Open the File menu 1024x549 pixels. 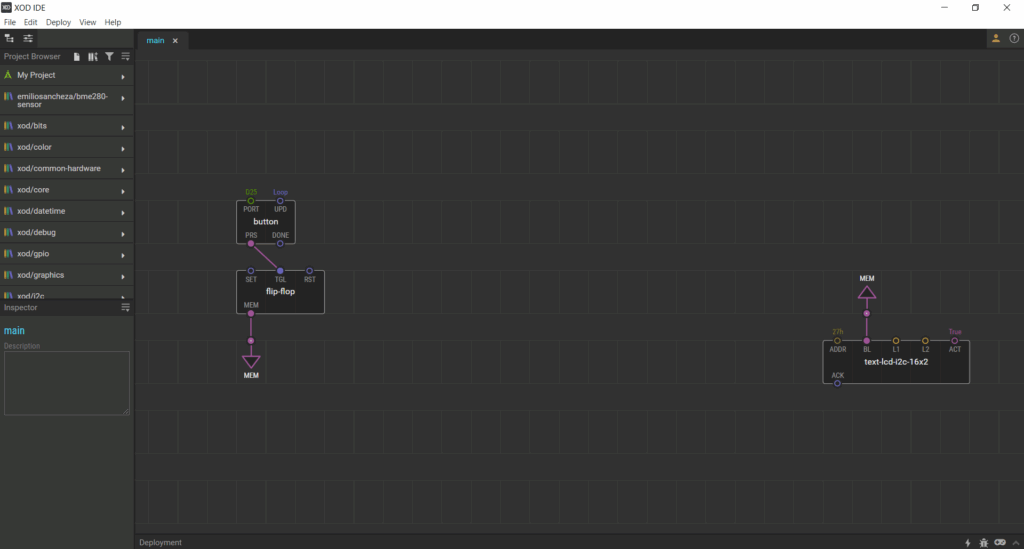pos(10,22)
